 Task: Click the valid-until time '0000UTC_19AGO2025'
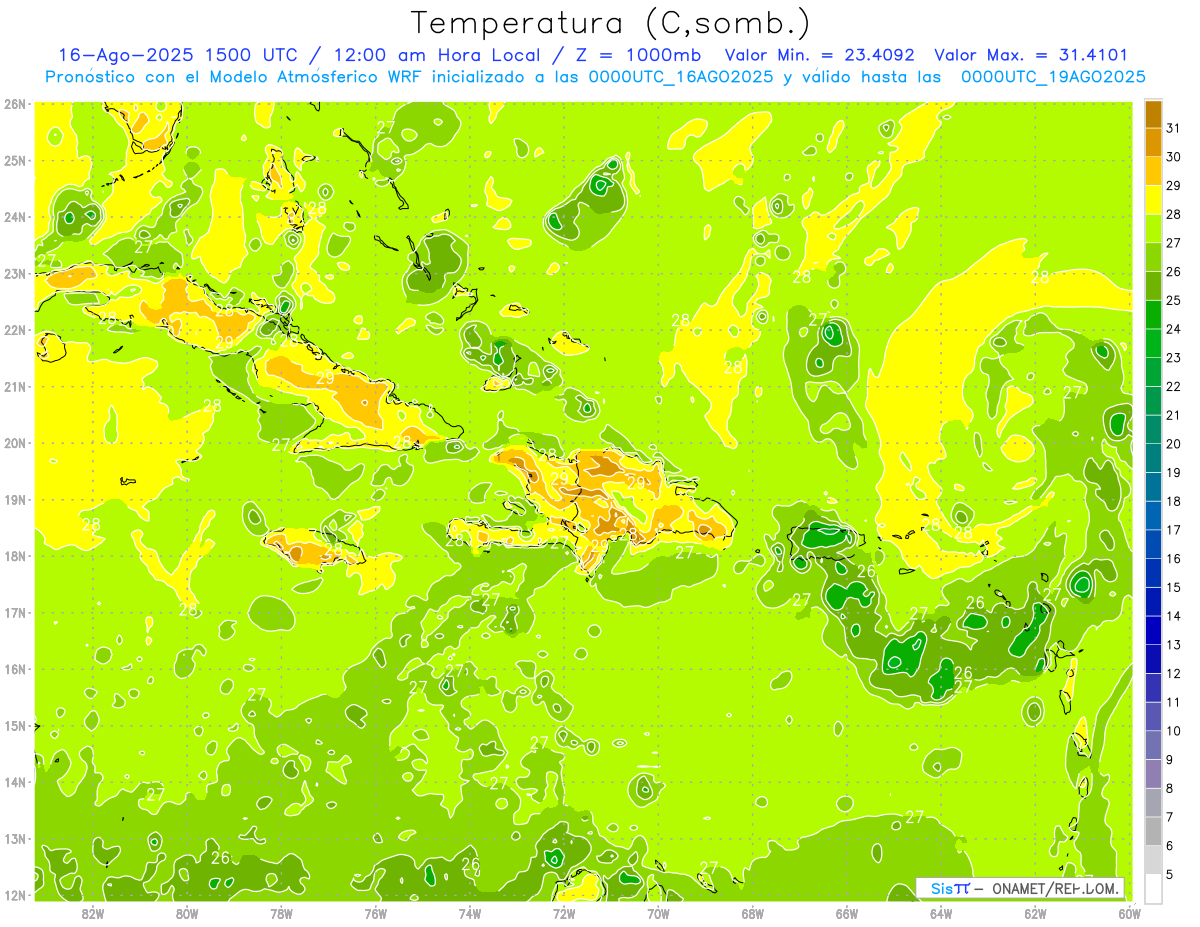tap(1053, 77)
